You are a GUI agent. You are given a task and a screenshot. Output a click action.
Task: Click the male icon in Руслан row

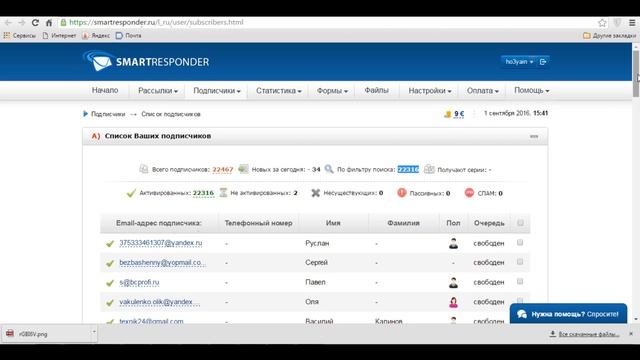[x=453, y=243]
